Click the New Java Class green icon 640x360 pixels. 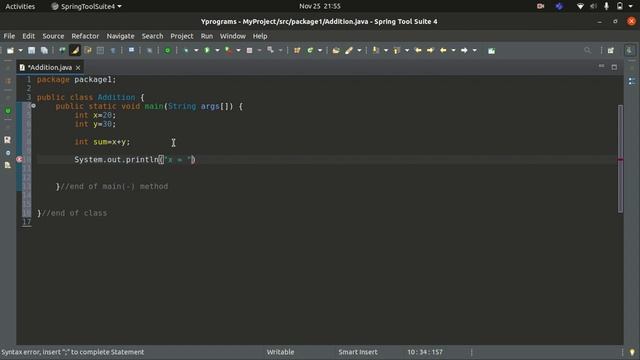310,50
